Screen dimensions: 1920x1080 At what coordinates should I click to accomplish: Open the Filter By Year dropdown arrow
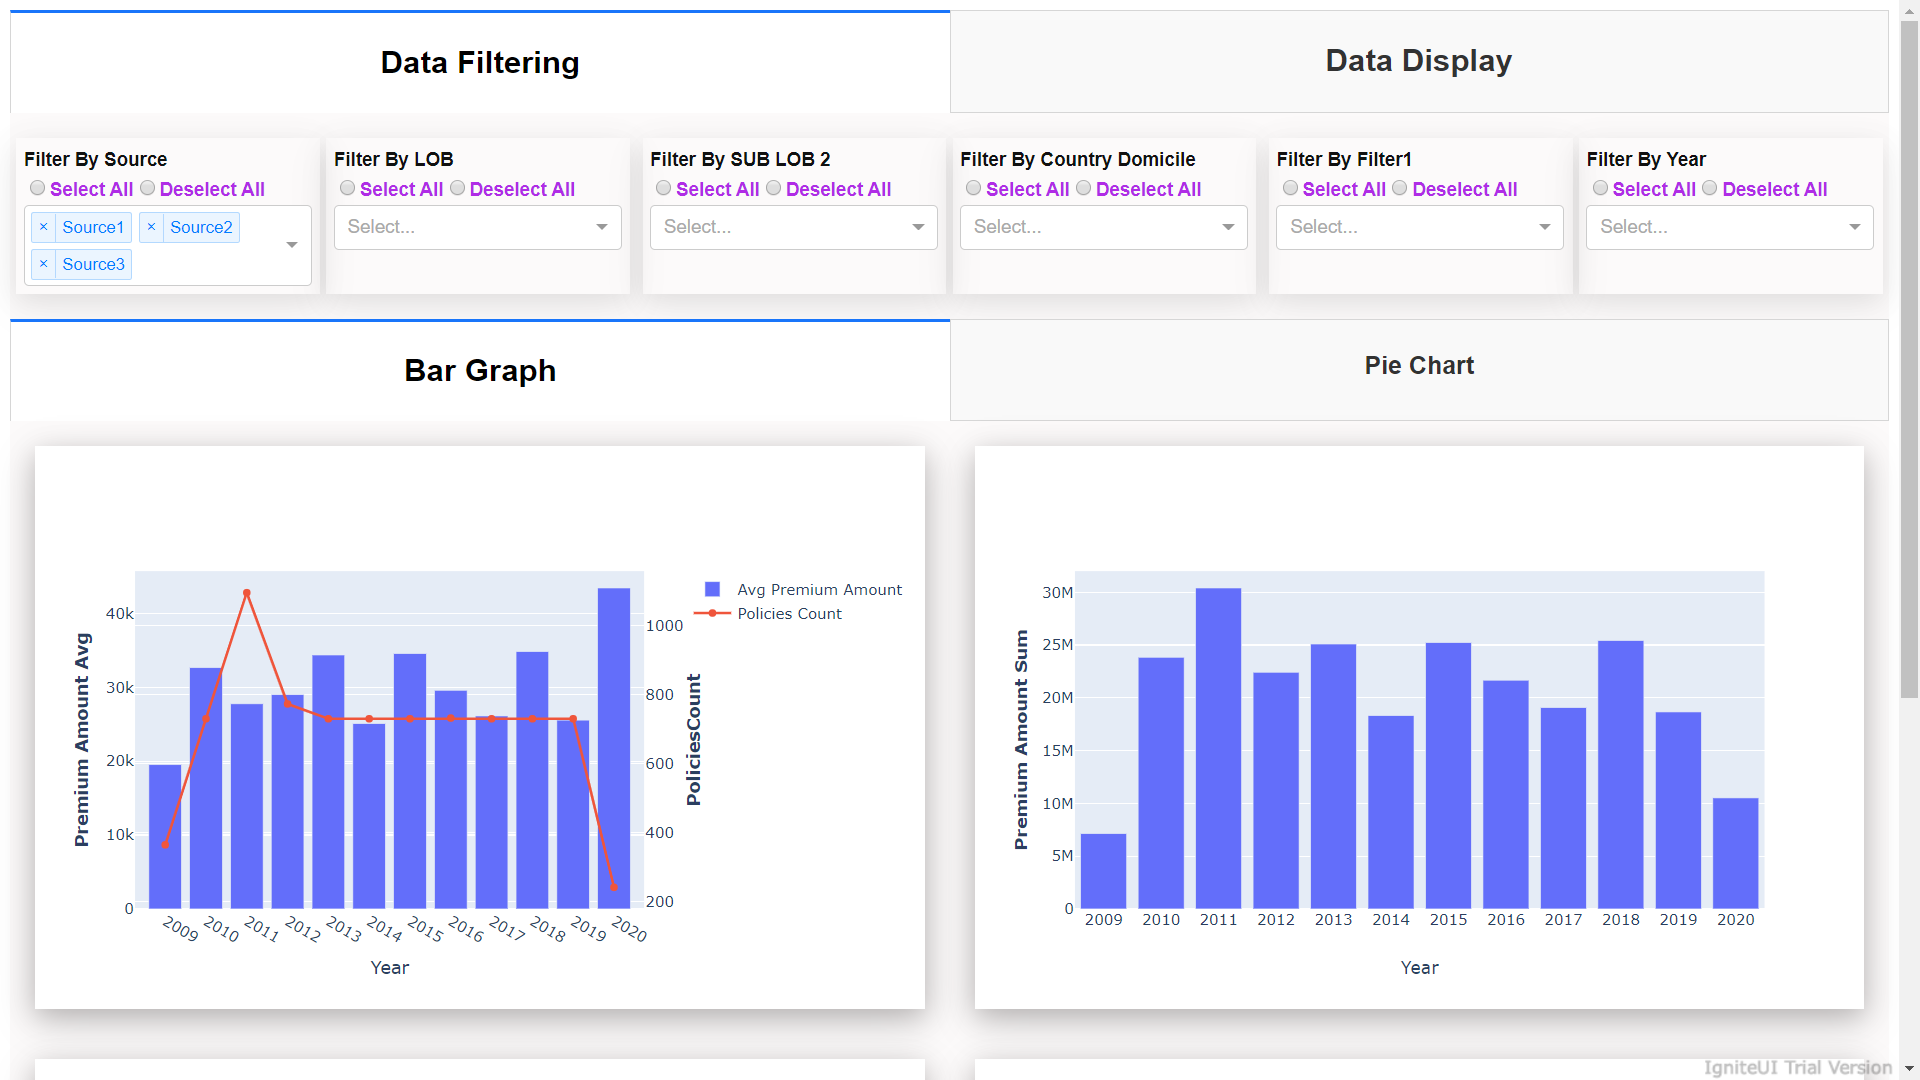pyautogui.click(x=1854, y=227)
